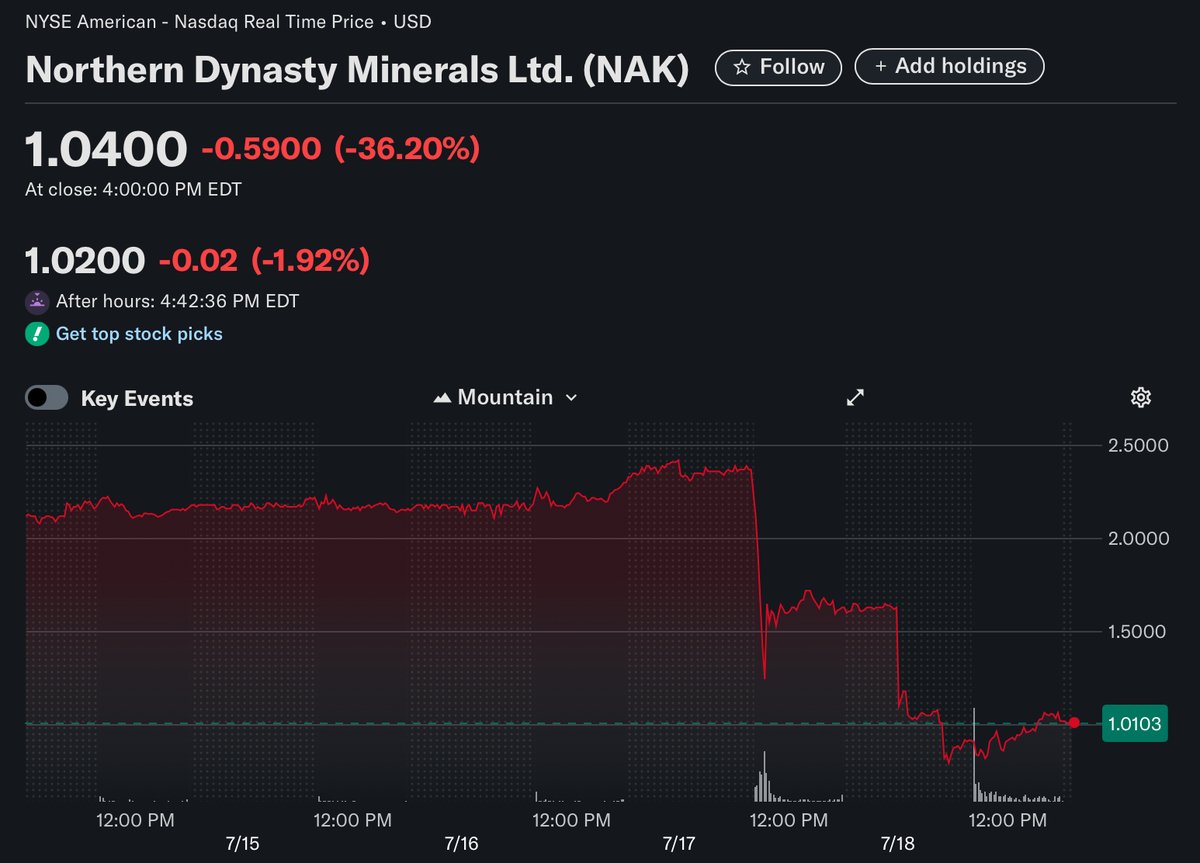Click the 7/17 date label

click(679, 844)
